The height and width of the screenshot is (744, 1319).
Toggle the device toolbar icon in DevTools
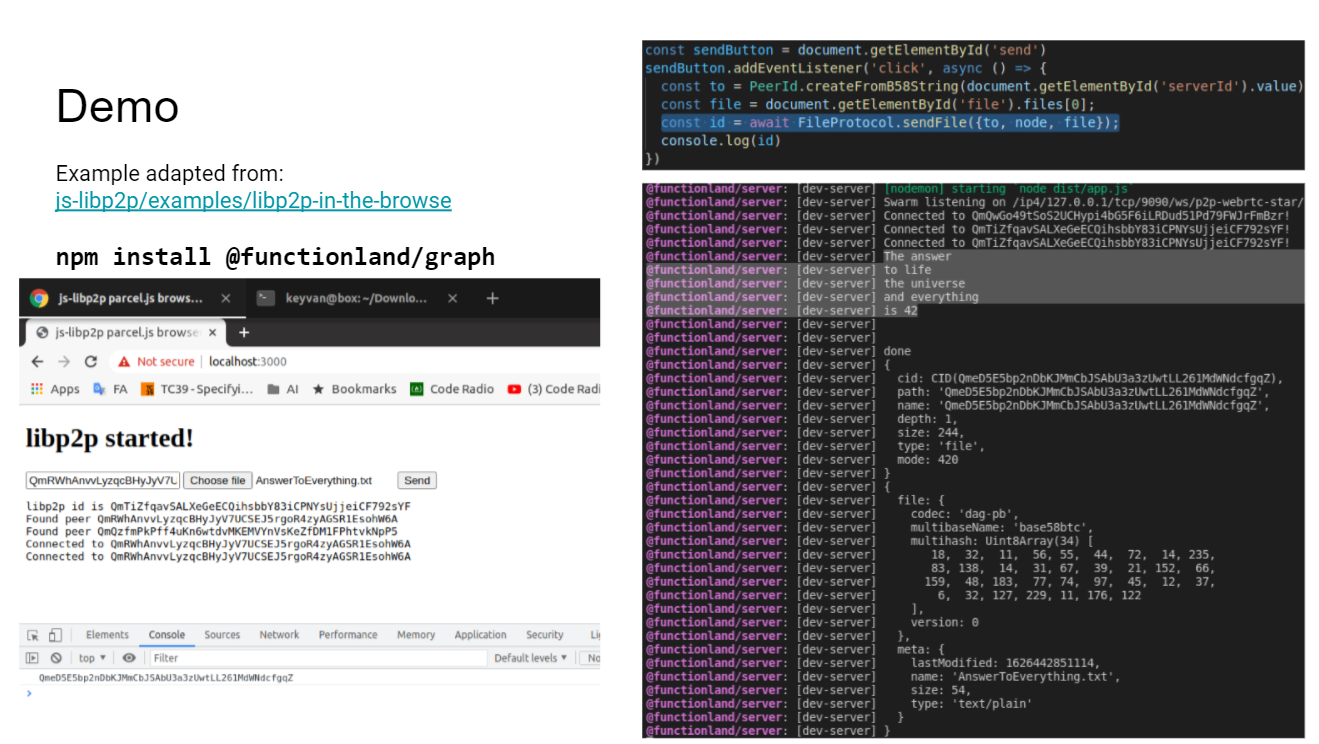click(x=55, y=635)
